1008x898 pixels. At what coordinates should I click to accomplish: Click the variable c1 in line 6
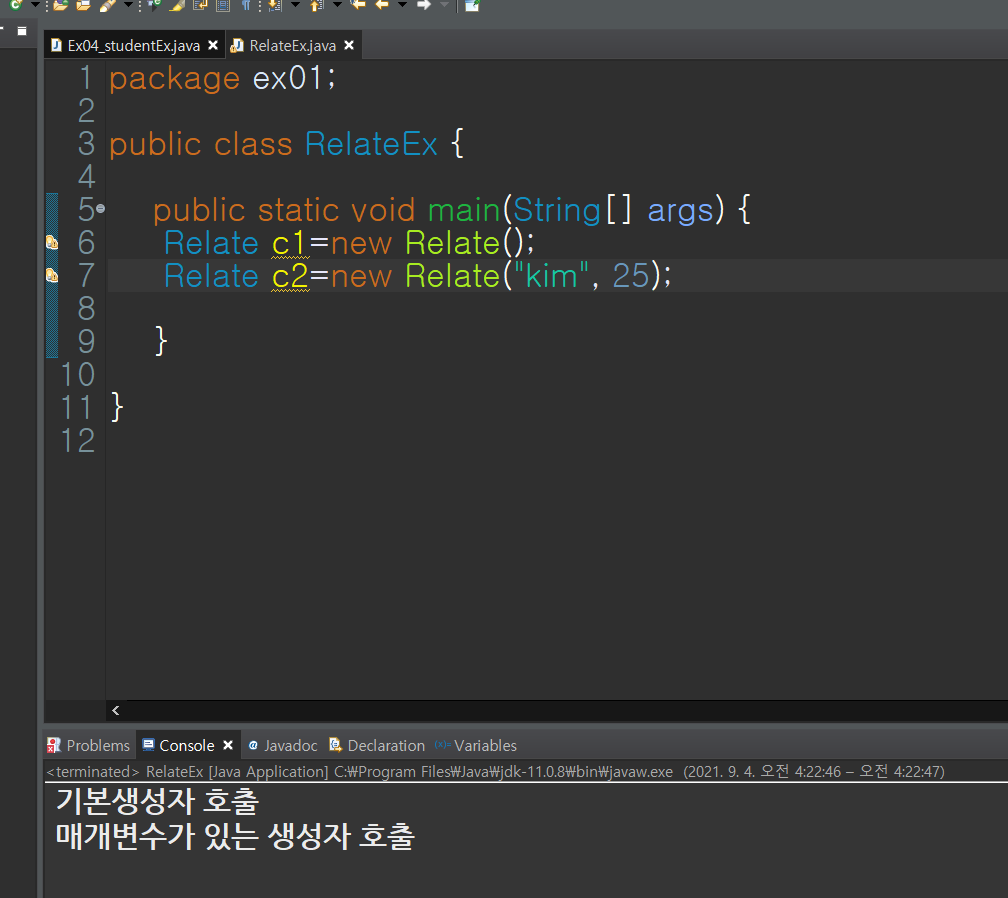[288, 244]
